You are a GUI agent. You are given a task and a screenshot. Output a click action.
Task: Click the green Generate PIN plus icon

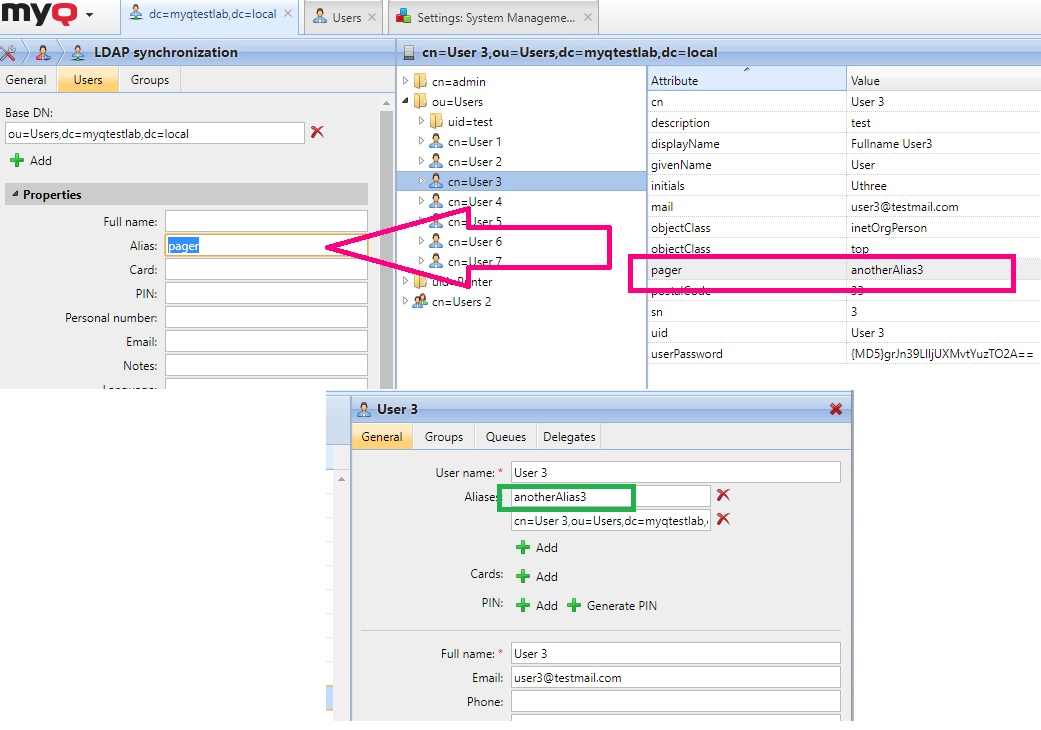tap(574, 605)
